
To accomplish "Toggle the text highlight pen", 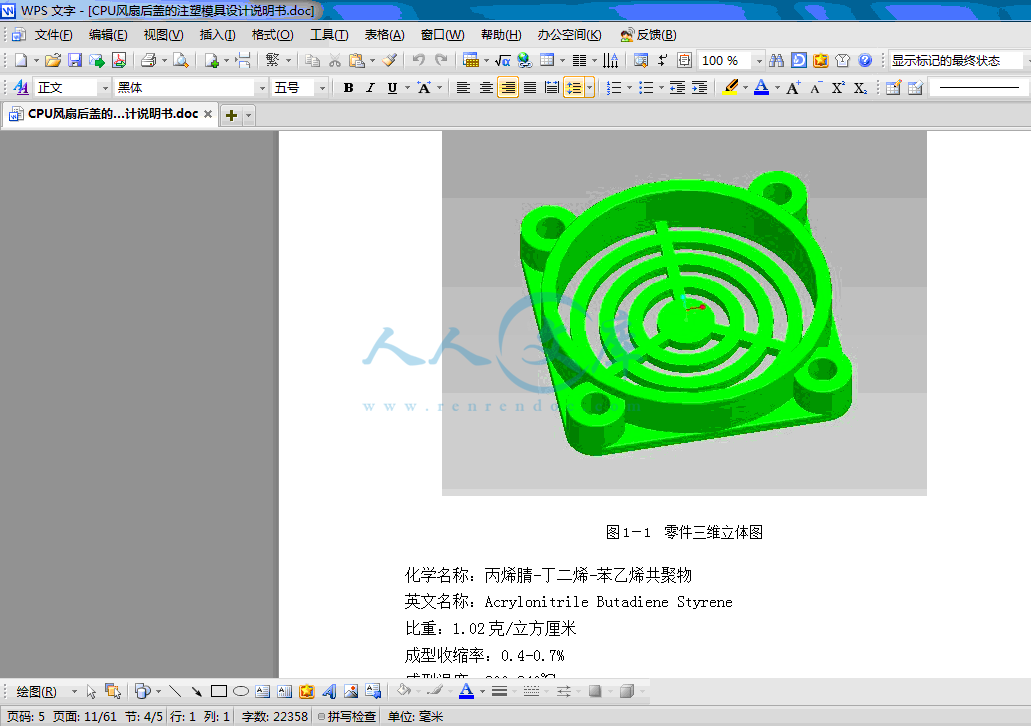I will coord(730,87).
